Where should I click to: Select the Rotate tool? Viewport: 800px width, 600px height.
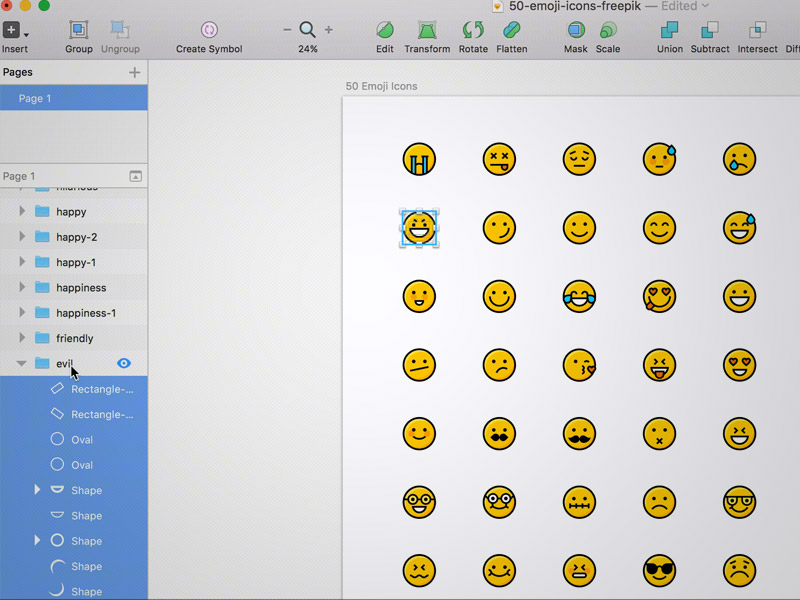tap(473, 30)
